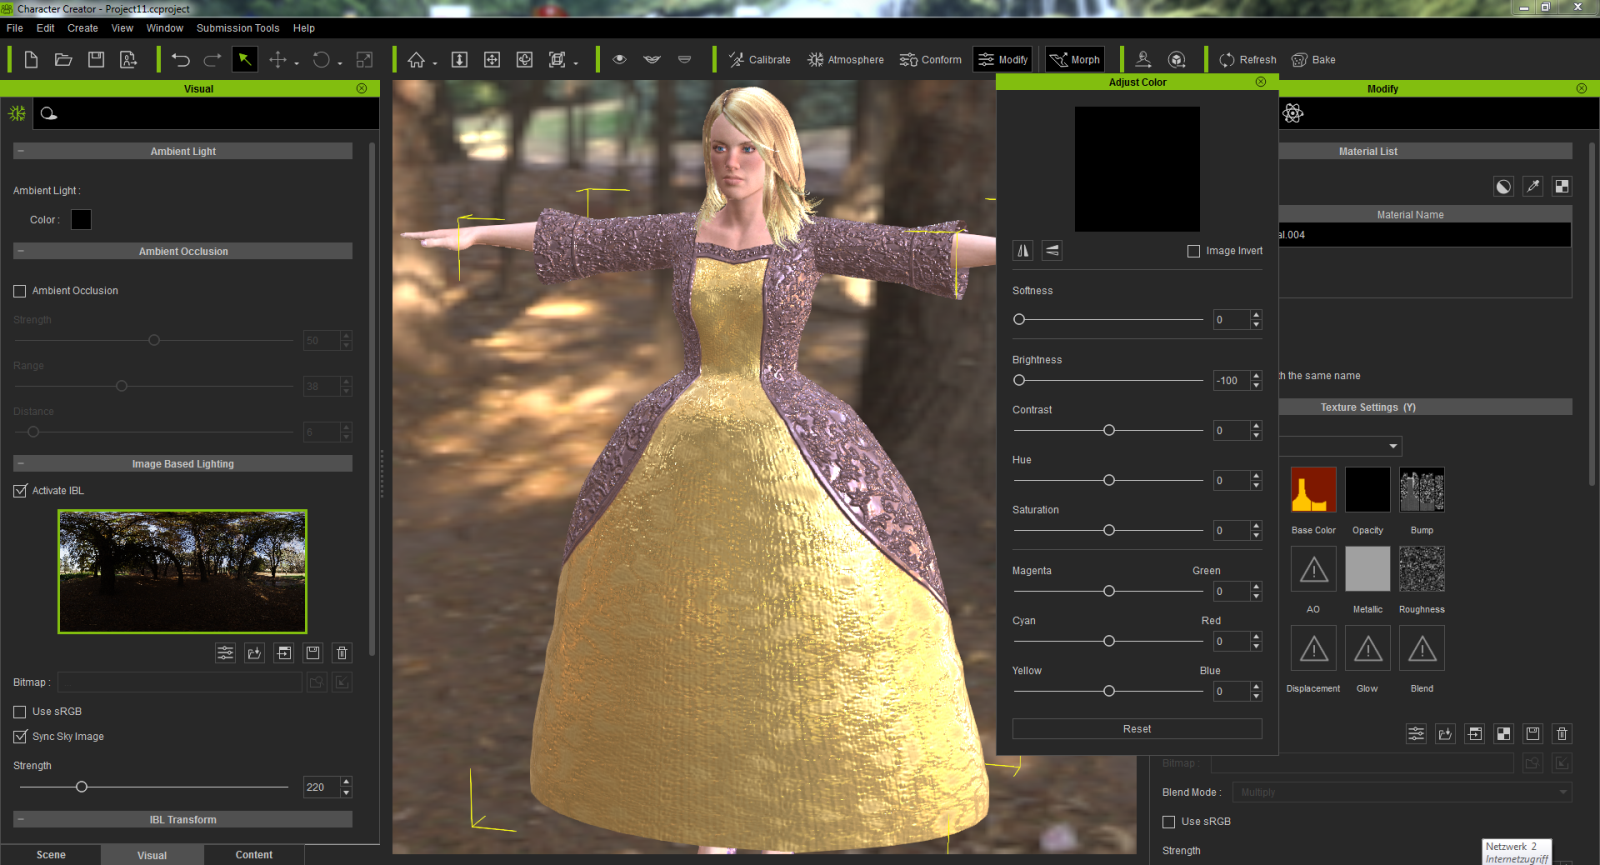Open the Blend Mode Multiply dropdown
Image resolution: width=1600 pixels, height=865 pixels.
tap(1402, 792)
